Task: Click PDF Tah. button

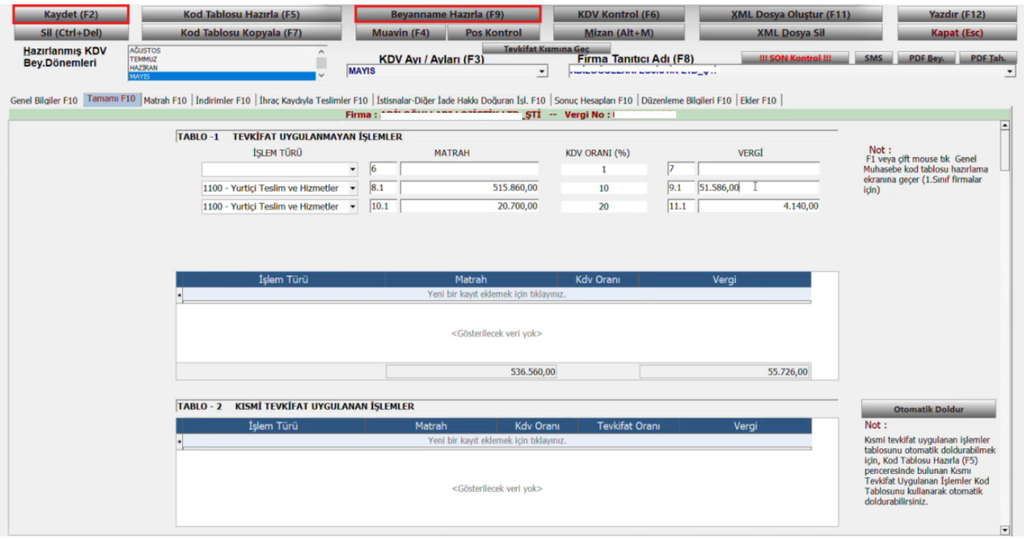Action: (x=987, y=58)
